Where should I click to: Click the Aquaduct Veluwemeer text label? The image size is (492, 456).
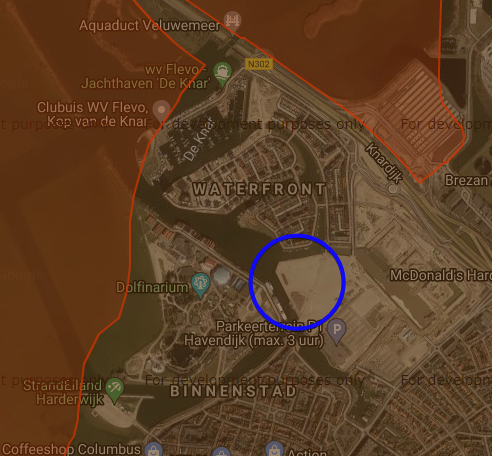[x=150, y=25]
